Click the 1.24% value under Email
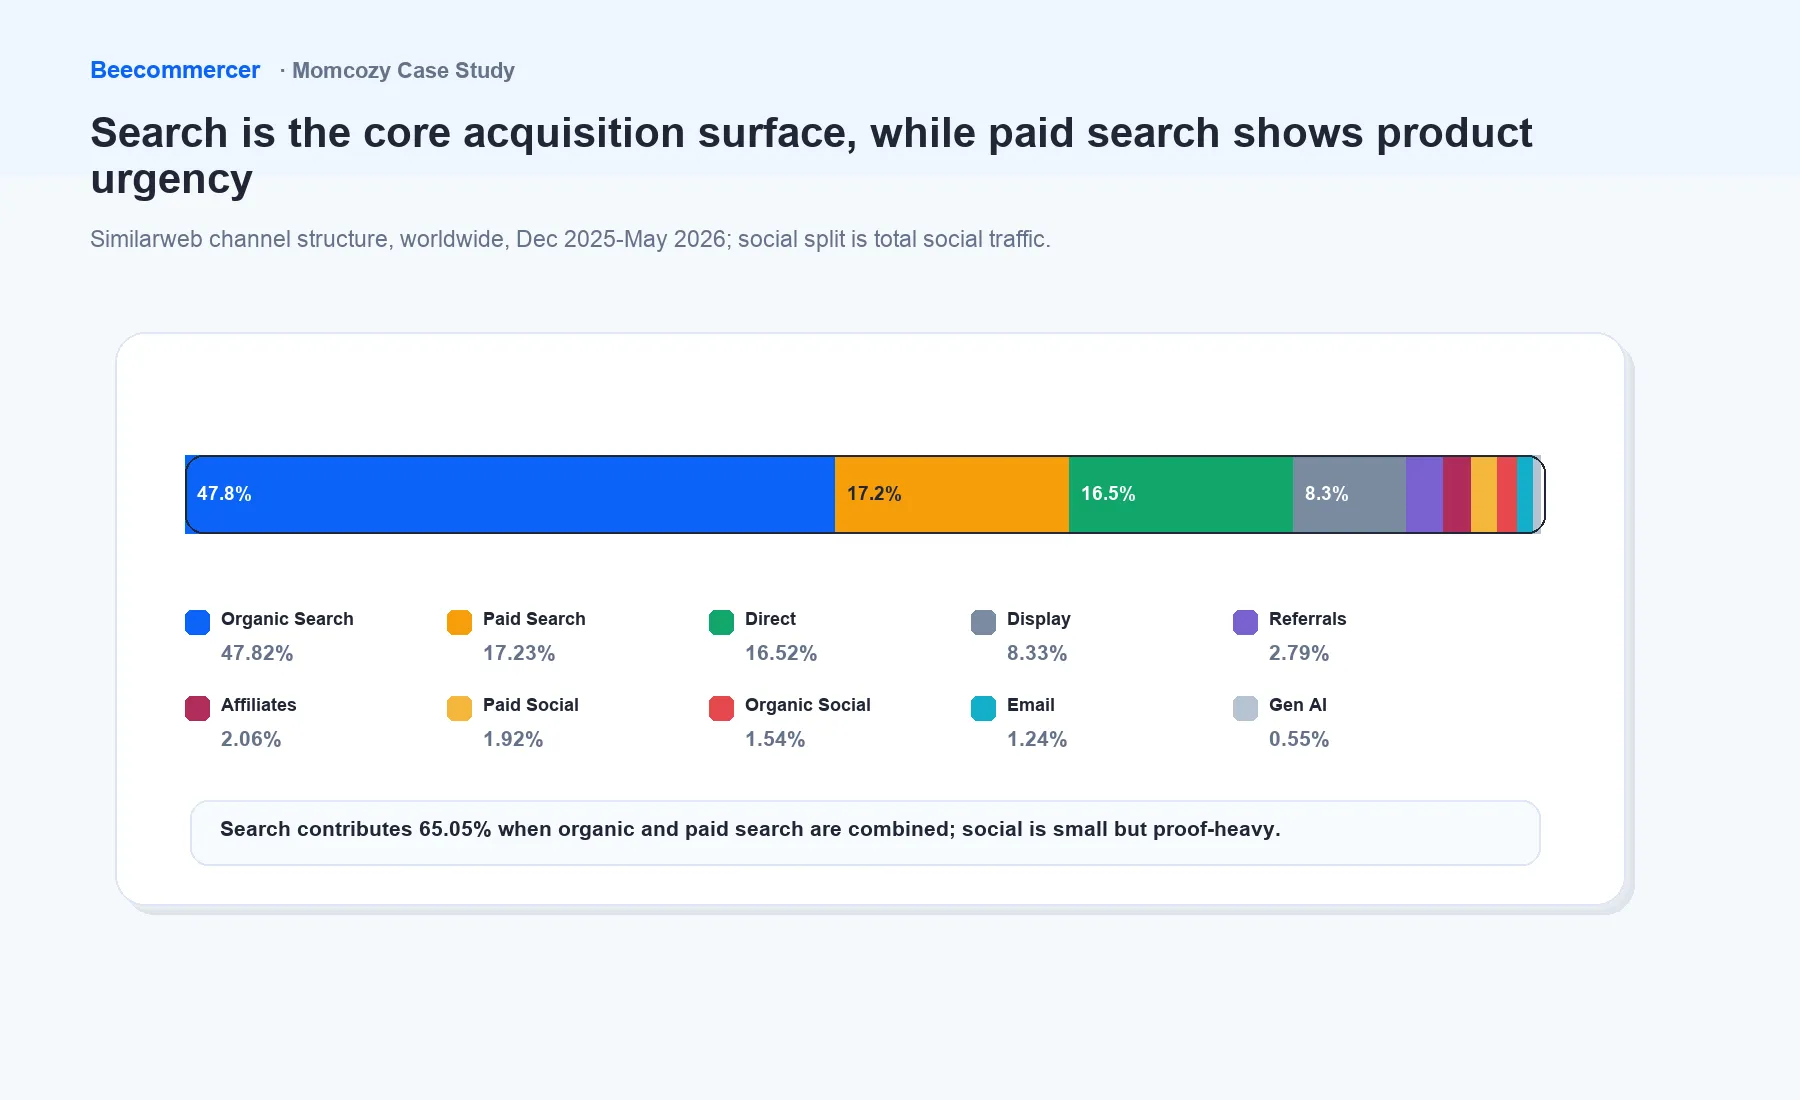The image size is (1800, 1100). (x=1037, y=739)
